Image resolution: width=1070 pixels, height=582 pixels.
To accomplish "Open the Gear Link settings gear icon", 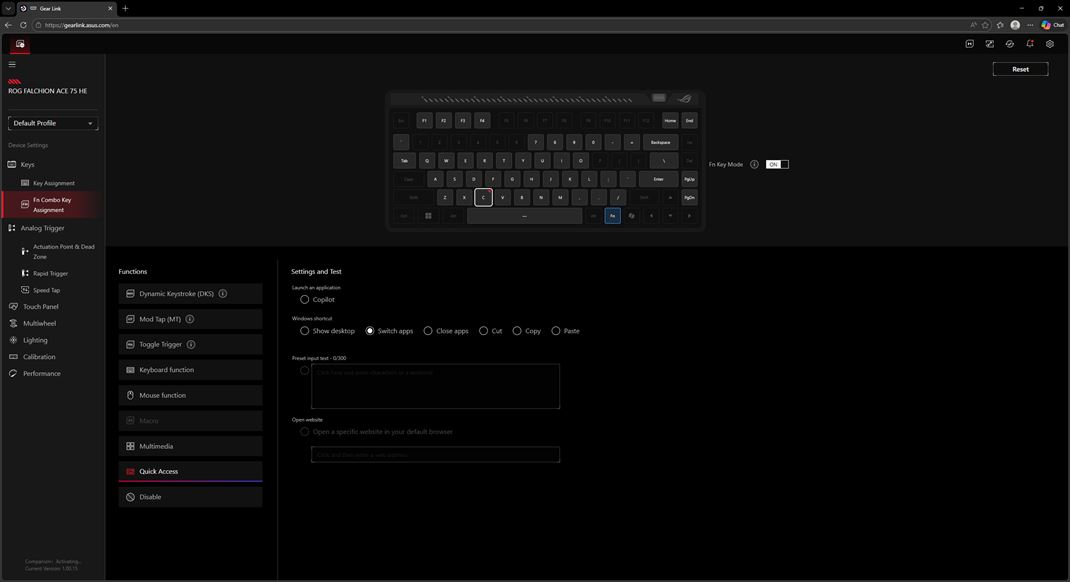I will coord(1049,44).
